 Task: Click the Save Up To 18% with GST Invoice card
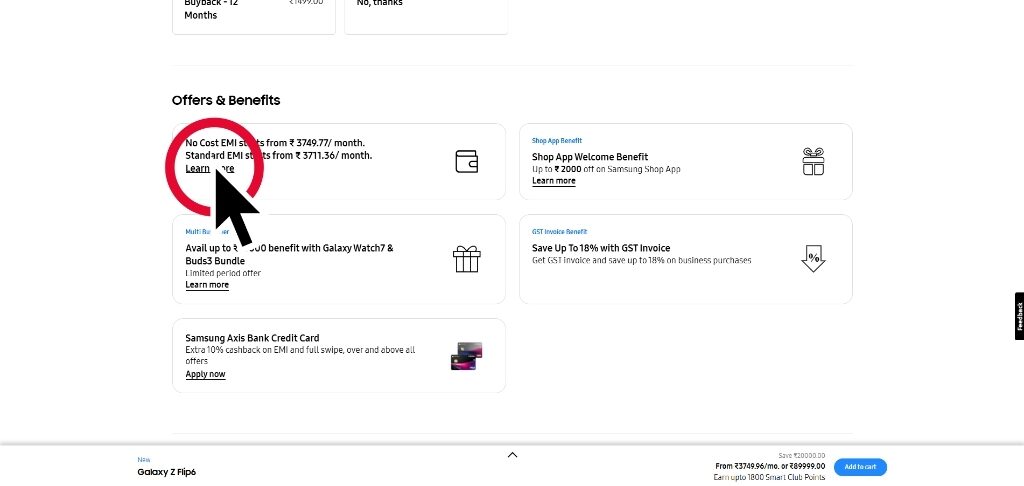pos(685,259)
